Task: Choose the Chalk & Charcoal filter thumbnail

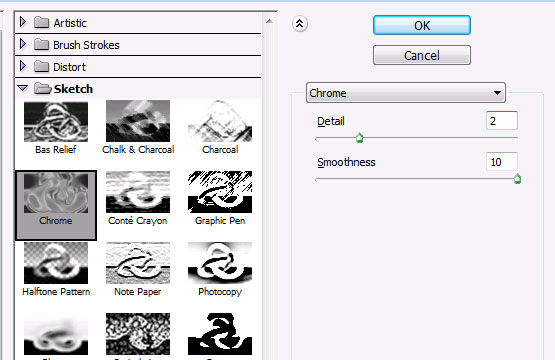Action: 138,121
